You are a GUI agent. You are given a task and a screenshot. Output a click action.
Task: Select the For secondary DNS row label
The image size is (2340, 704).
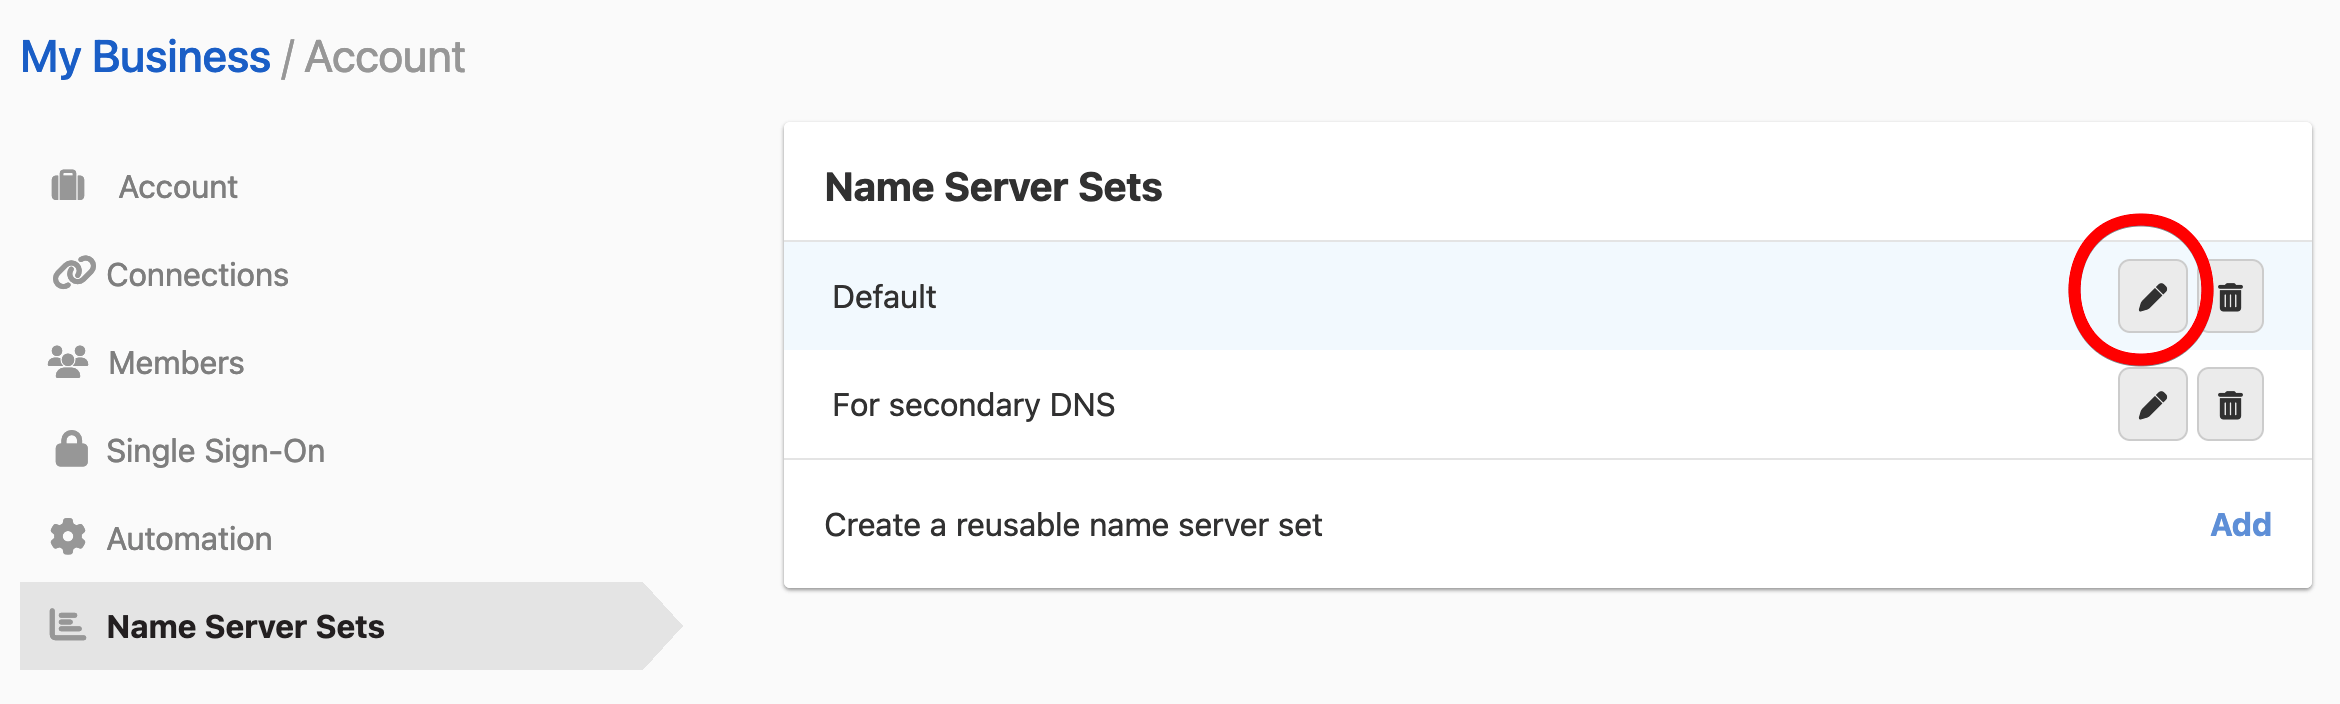973,405
